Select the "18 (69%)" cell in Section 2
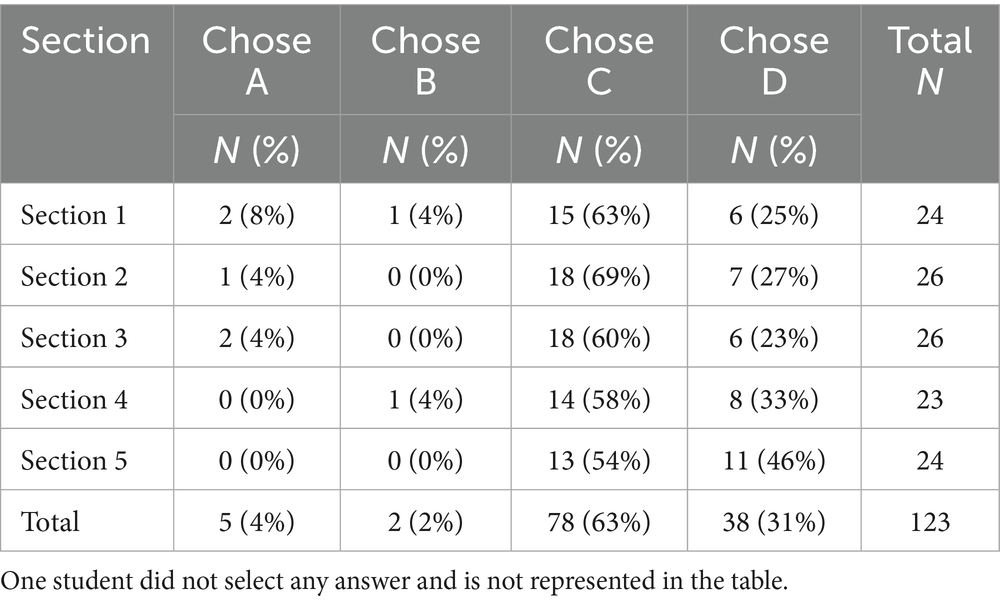 [x=599, y=277]
